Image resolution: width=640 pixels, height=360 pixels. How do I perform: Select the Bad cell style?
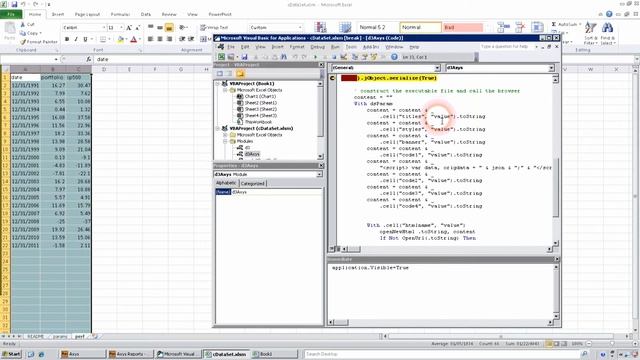(x=463, y=27)
